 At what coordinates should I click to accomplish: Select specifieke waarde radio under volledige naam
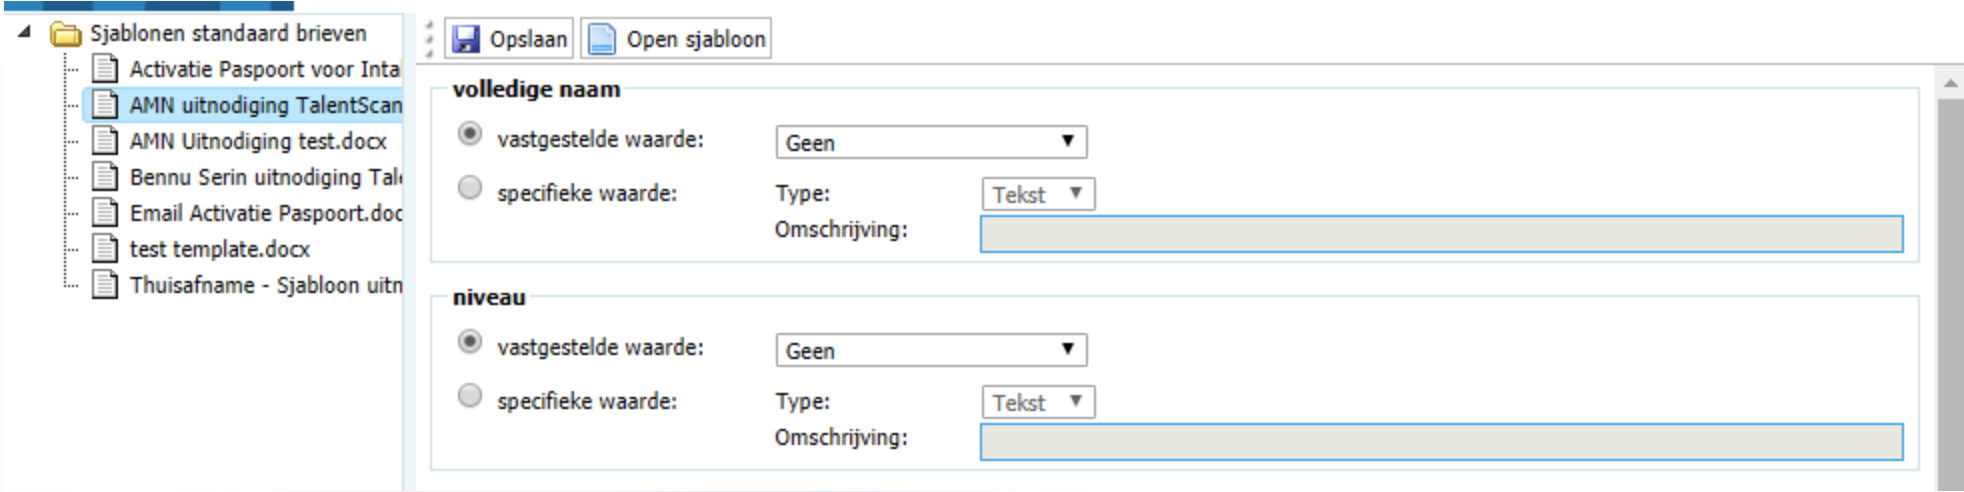coord(470,188)
